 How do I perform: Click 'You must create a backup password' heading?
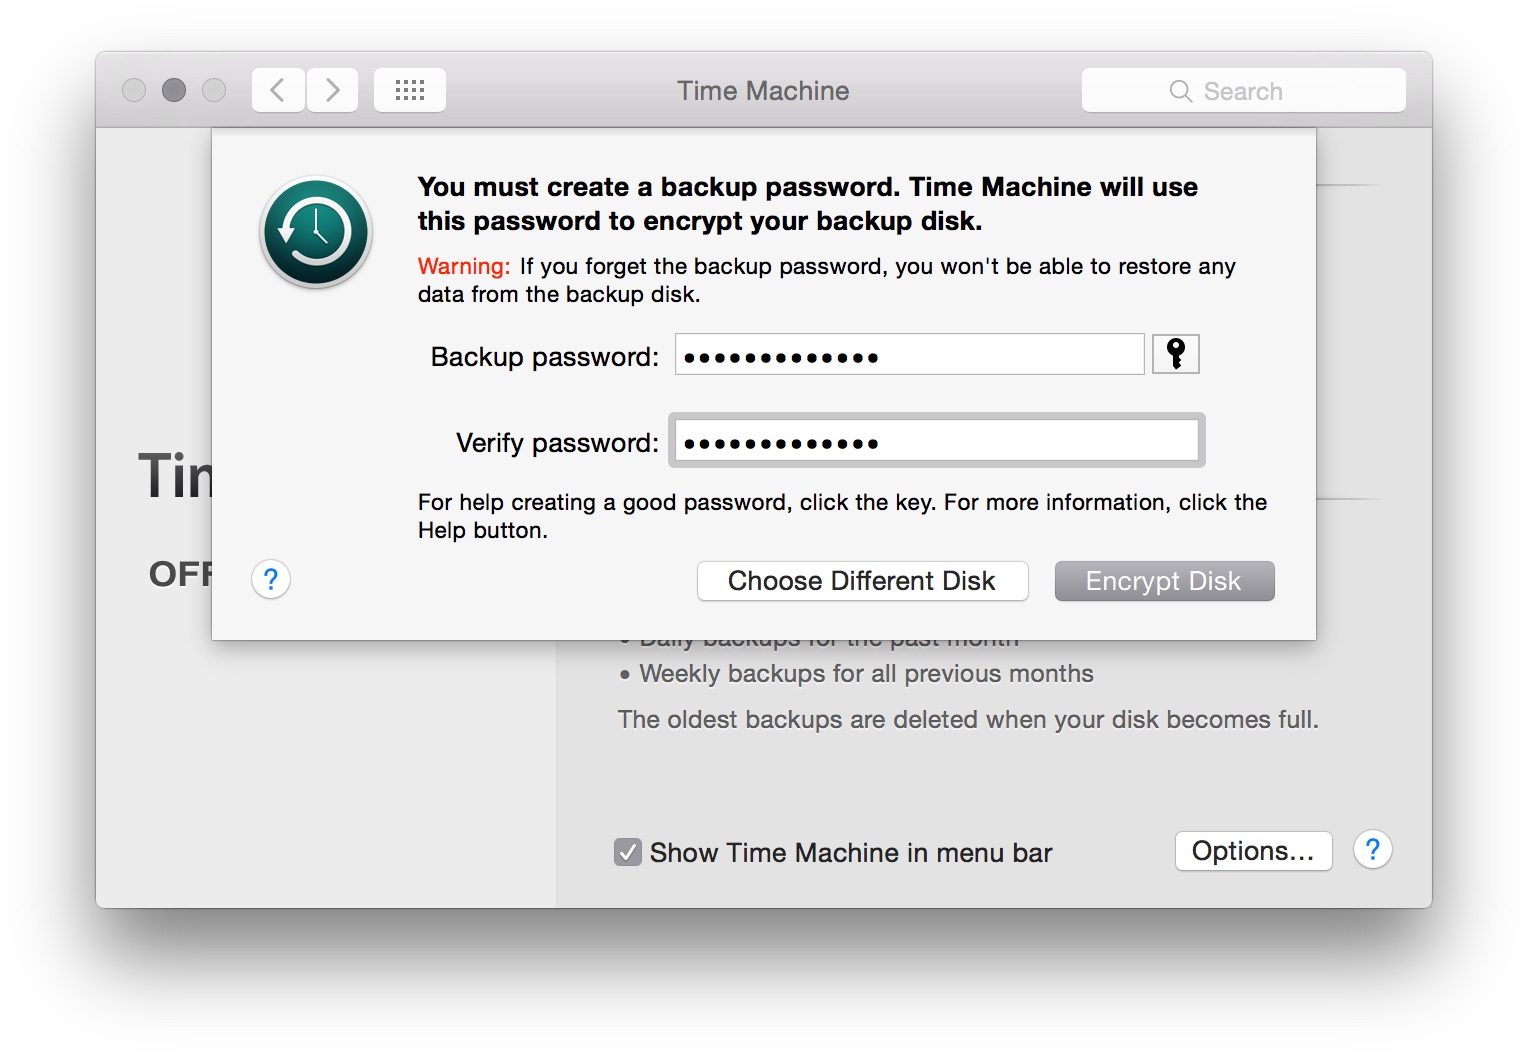(x=808, y=204)
